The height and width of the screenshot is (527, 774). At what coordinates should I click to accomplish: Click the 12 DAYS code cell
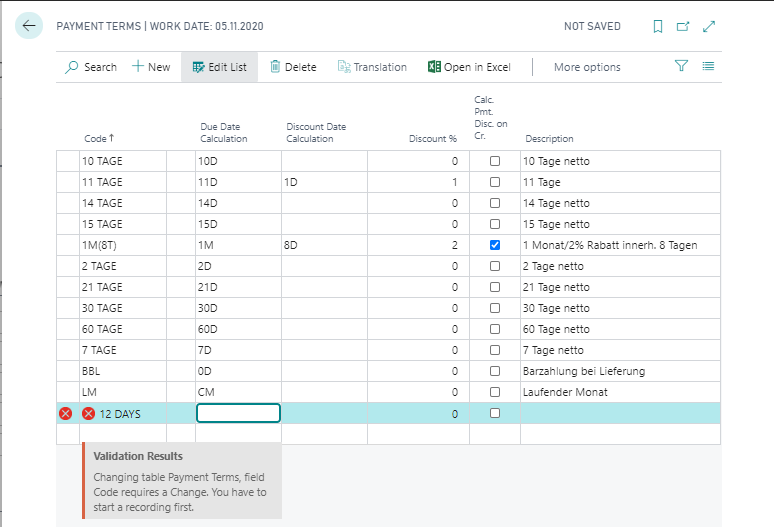point(123,414)
